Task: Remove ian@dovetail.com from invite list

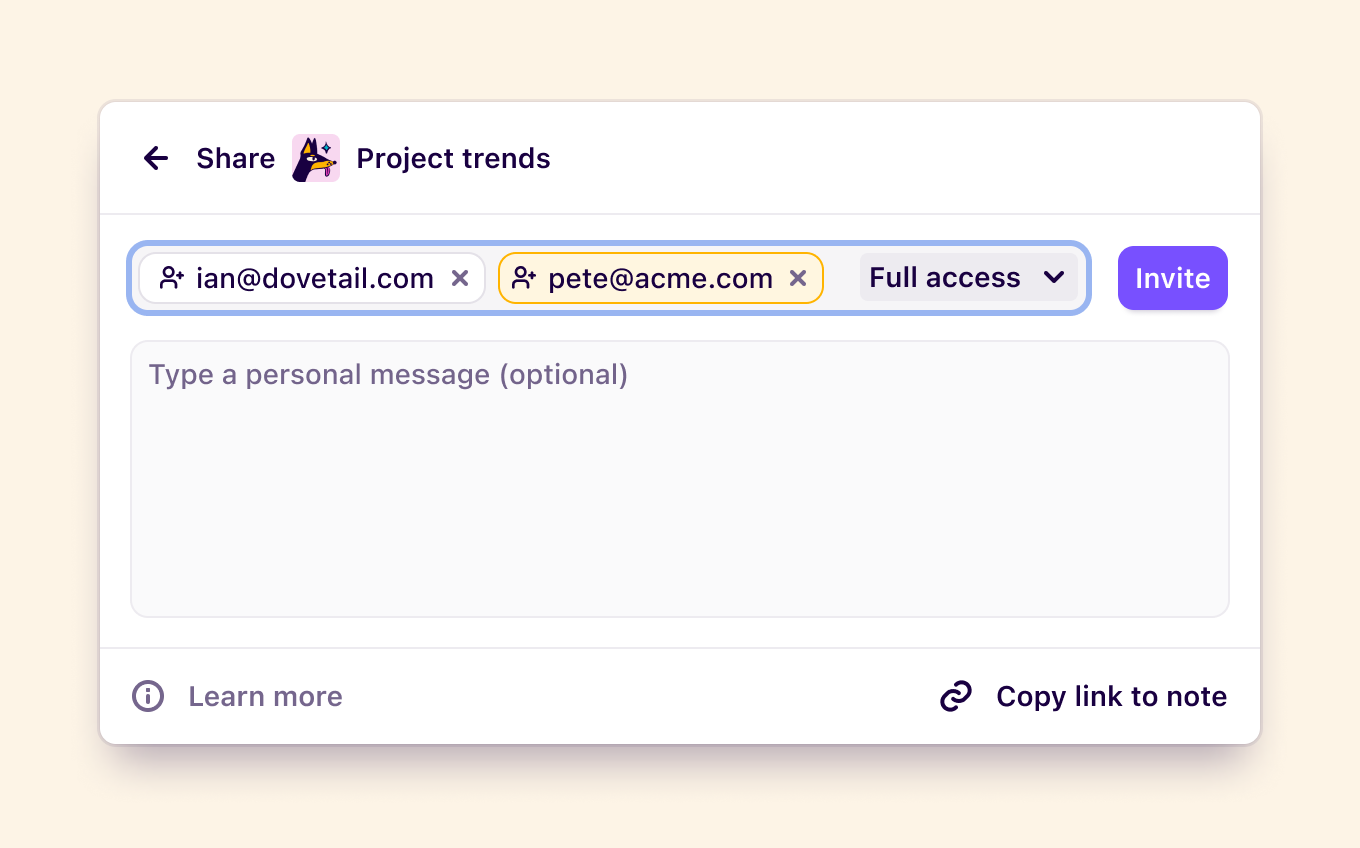Action: coord(460,278)
